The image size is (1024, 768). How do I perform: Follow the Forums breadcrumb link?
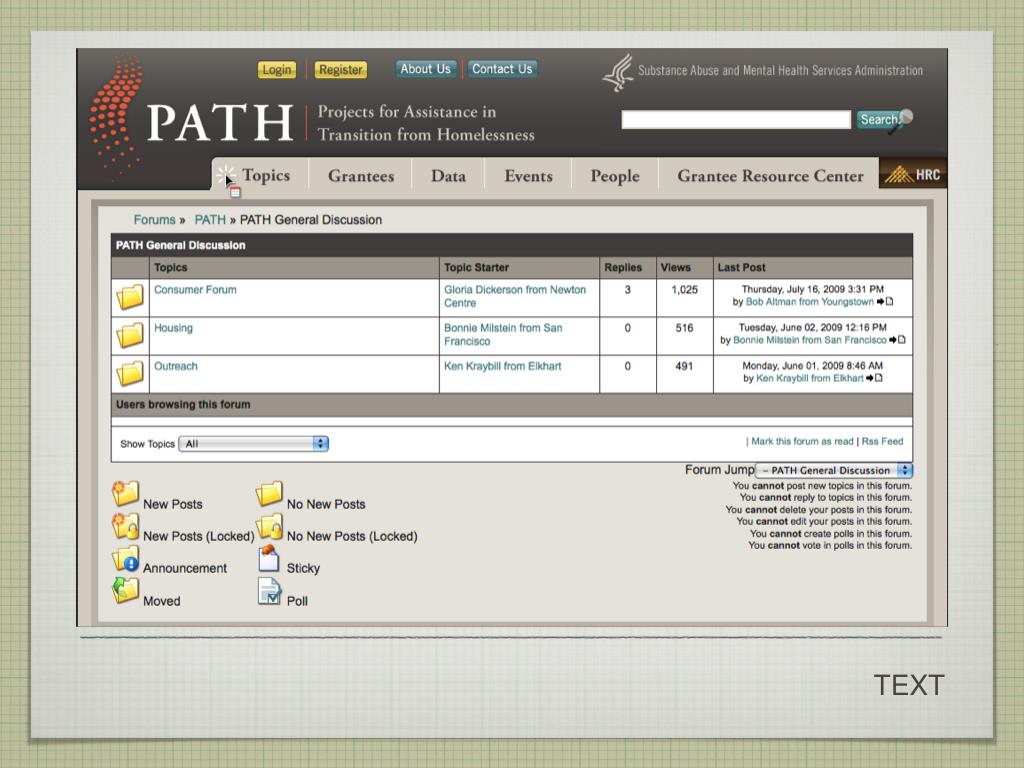[155, 220]
